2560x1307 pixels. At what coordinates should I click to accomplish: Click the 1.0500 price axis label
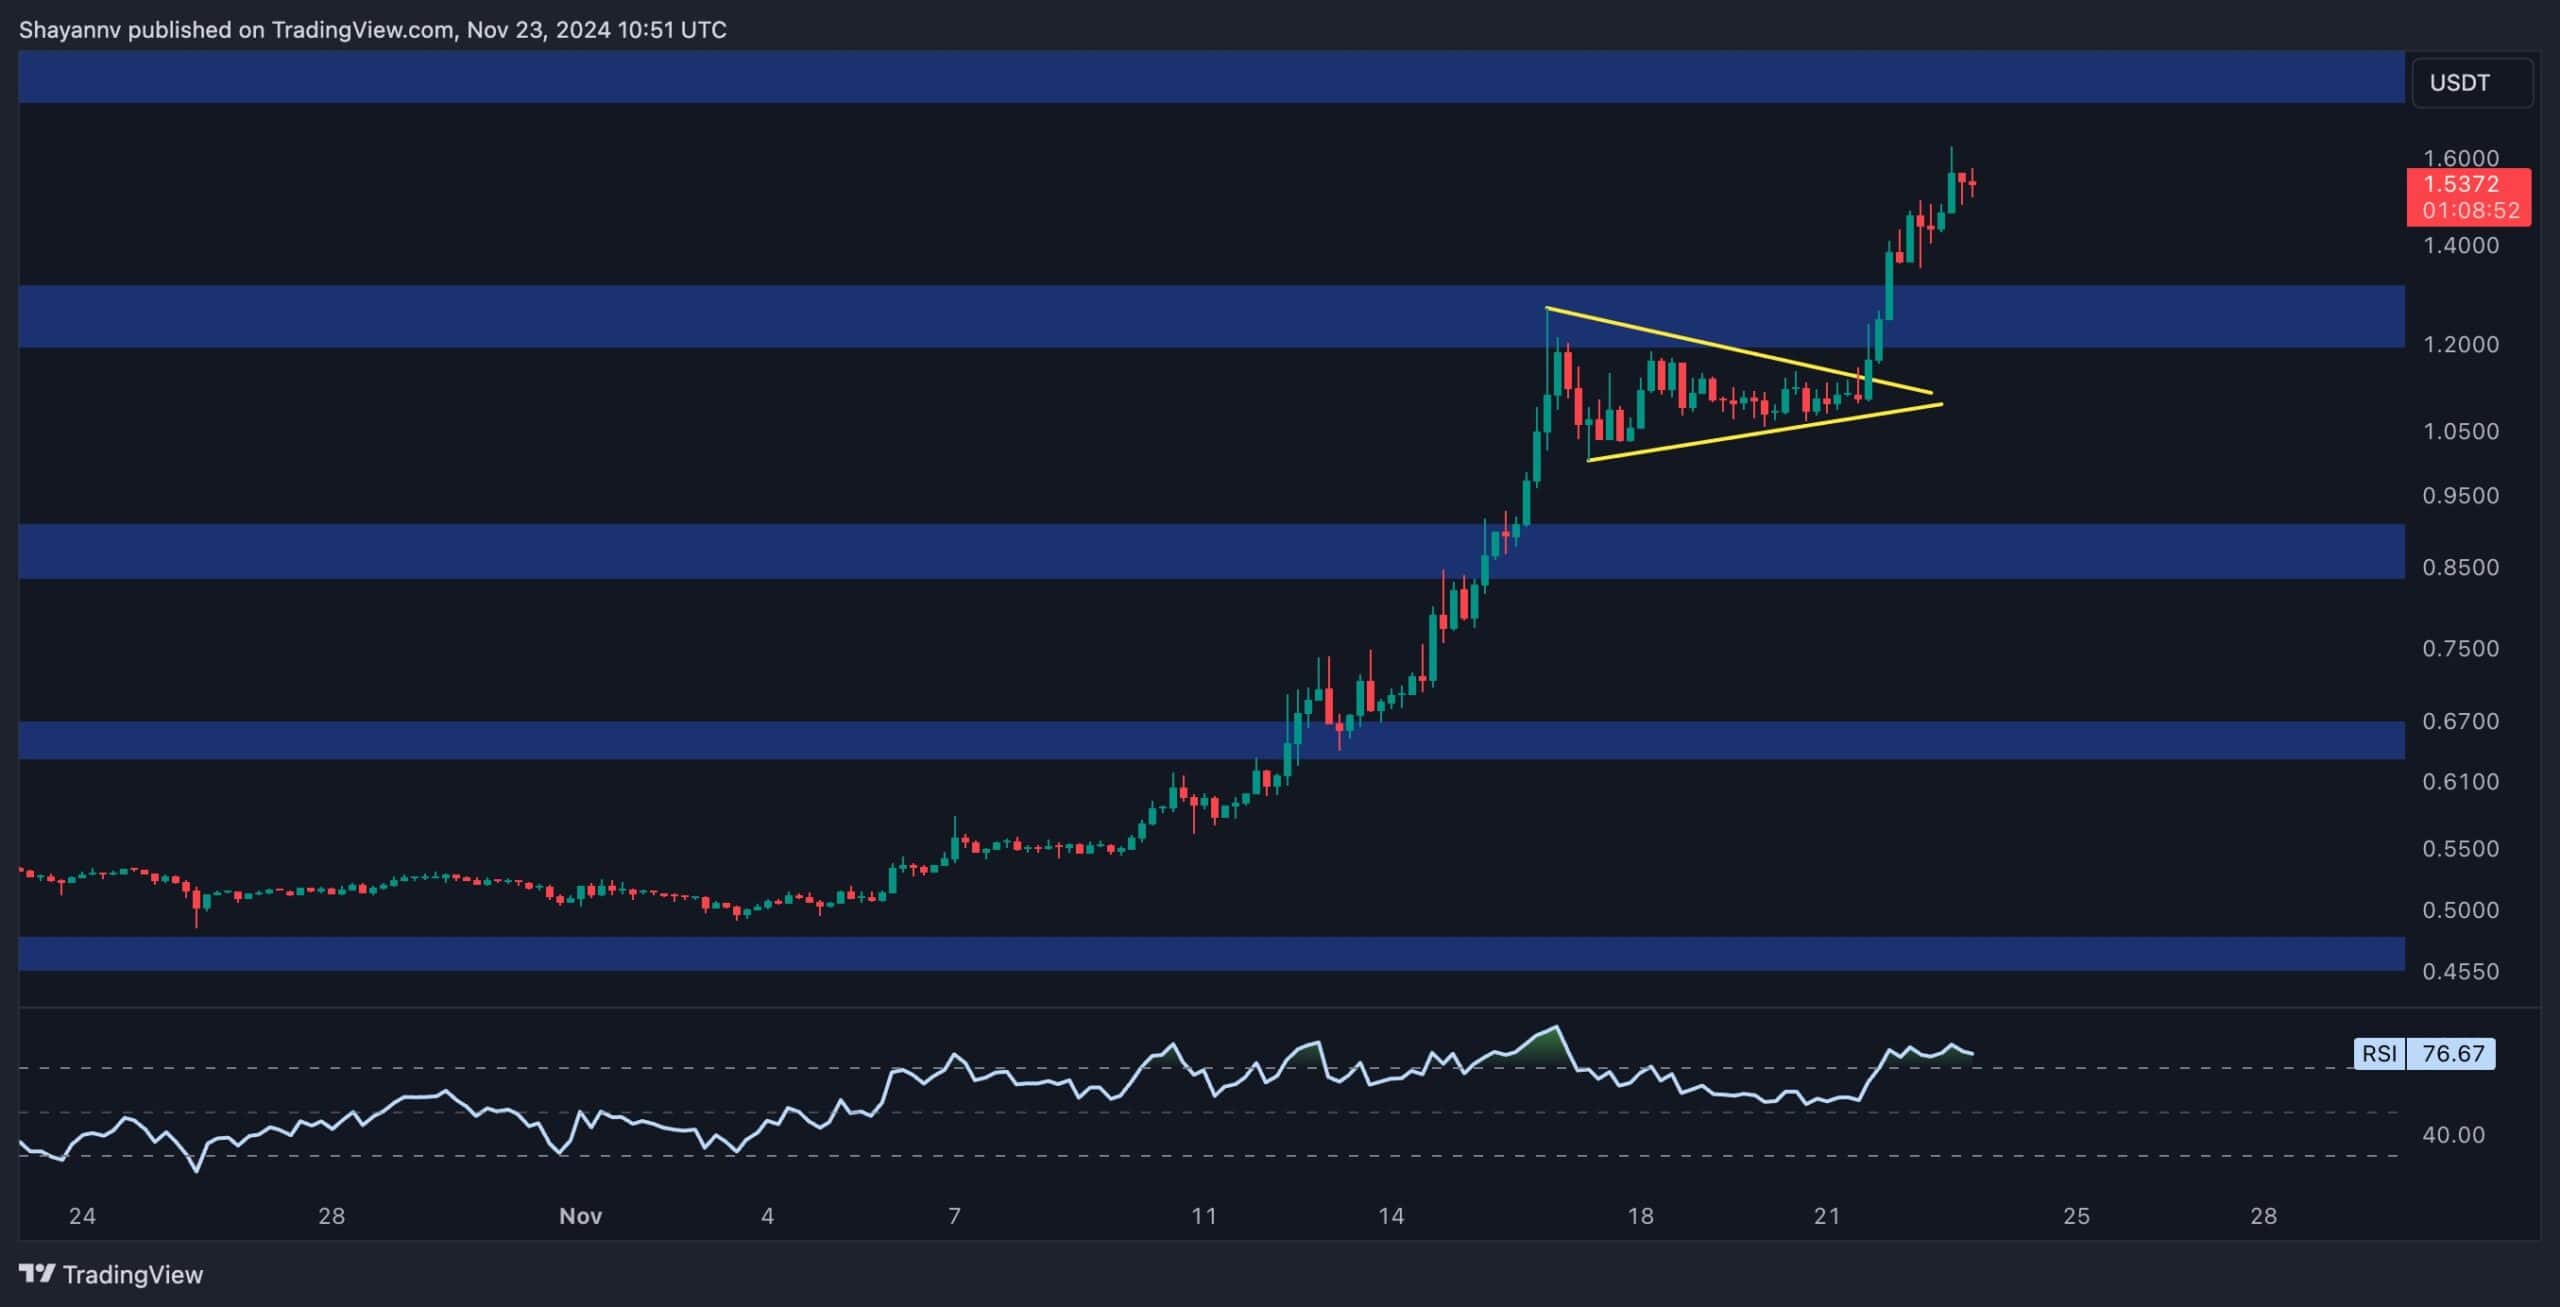click(2460, 431)
